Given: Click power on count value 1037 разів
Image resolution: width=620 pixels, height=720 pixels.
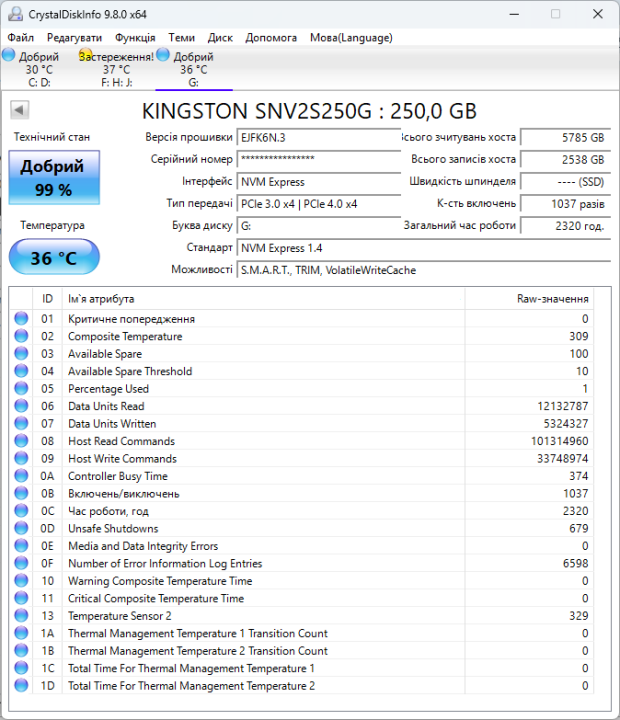Looking at the screenshot, I should pos(565,203).
